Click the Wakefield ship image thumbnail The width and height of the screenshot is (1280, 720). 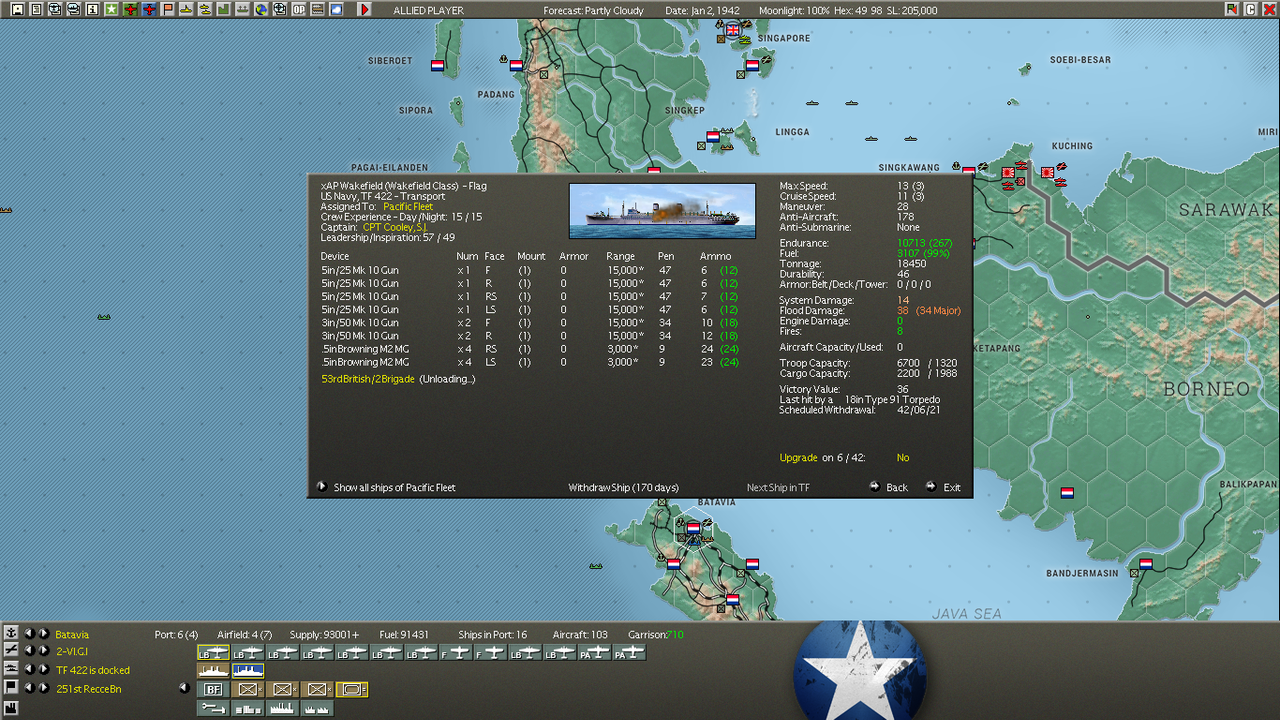pos(662,211)
